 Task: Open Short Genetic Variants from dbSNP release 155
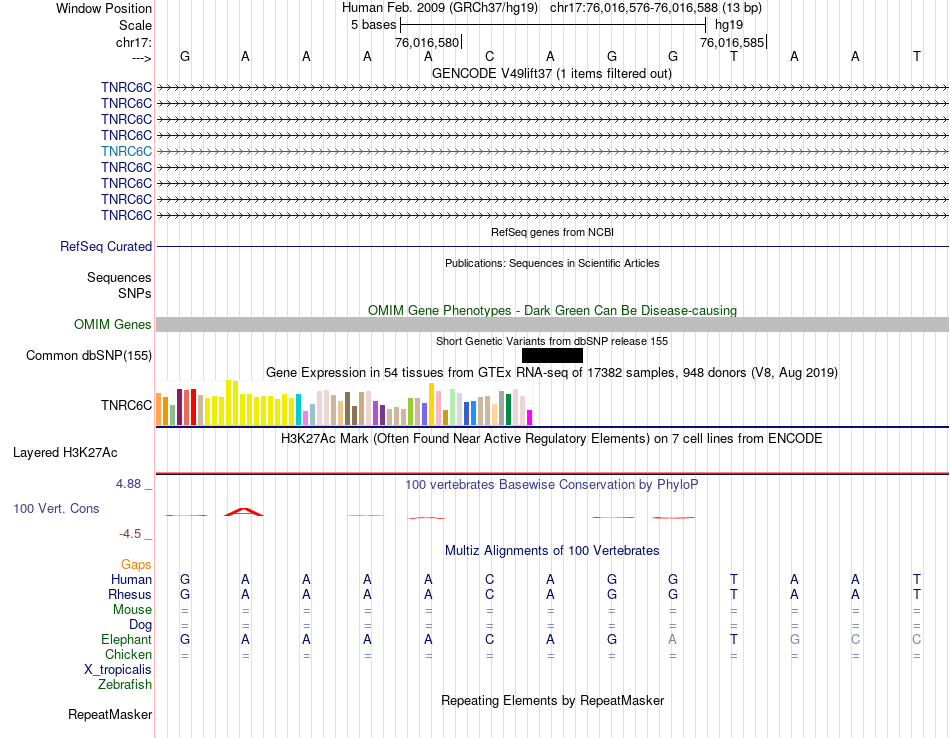tap(552, 341)
